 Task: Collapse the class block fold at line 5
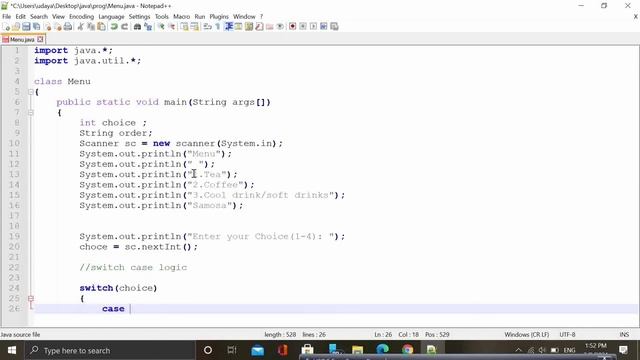31,92
